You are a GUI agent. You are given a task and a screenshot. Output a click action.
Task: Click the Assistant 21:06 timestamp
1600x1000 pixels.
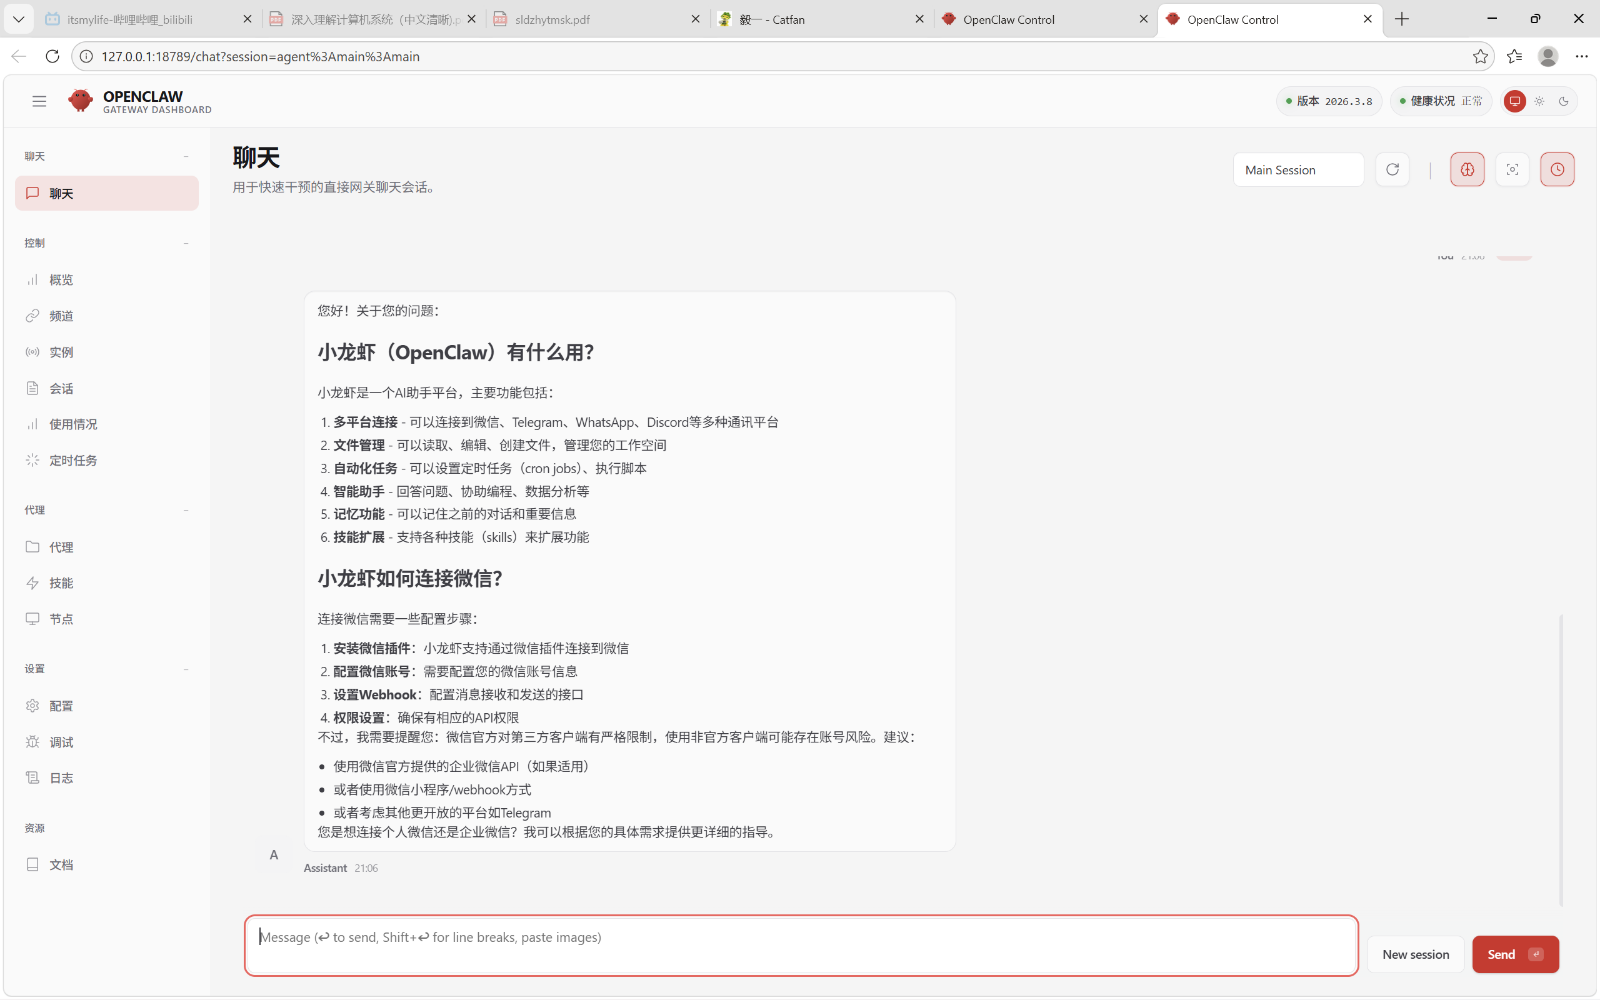366,868
